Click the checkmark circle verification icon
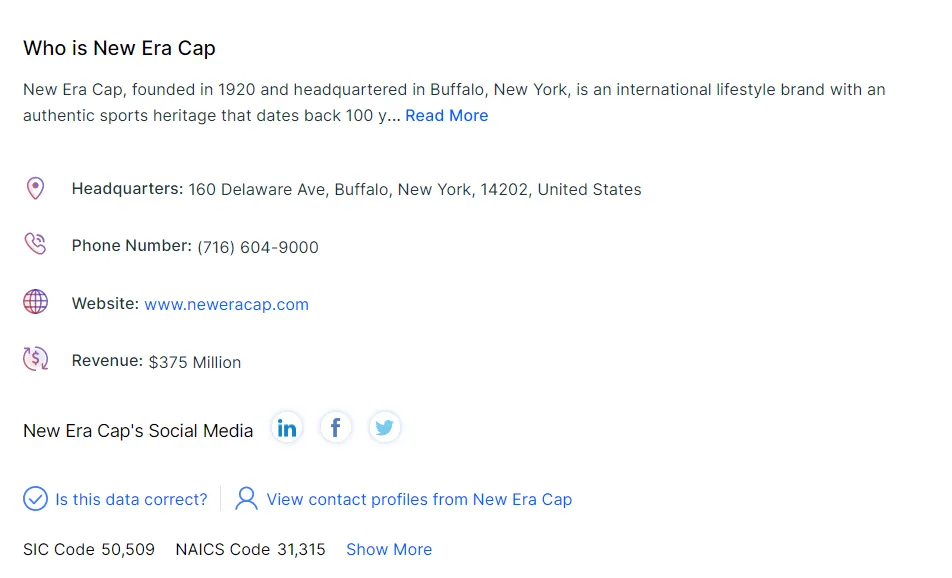The width and height of the screenshot is (952, 578). [x=35, y=498]
